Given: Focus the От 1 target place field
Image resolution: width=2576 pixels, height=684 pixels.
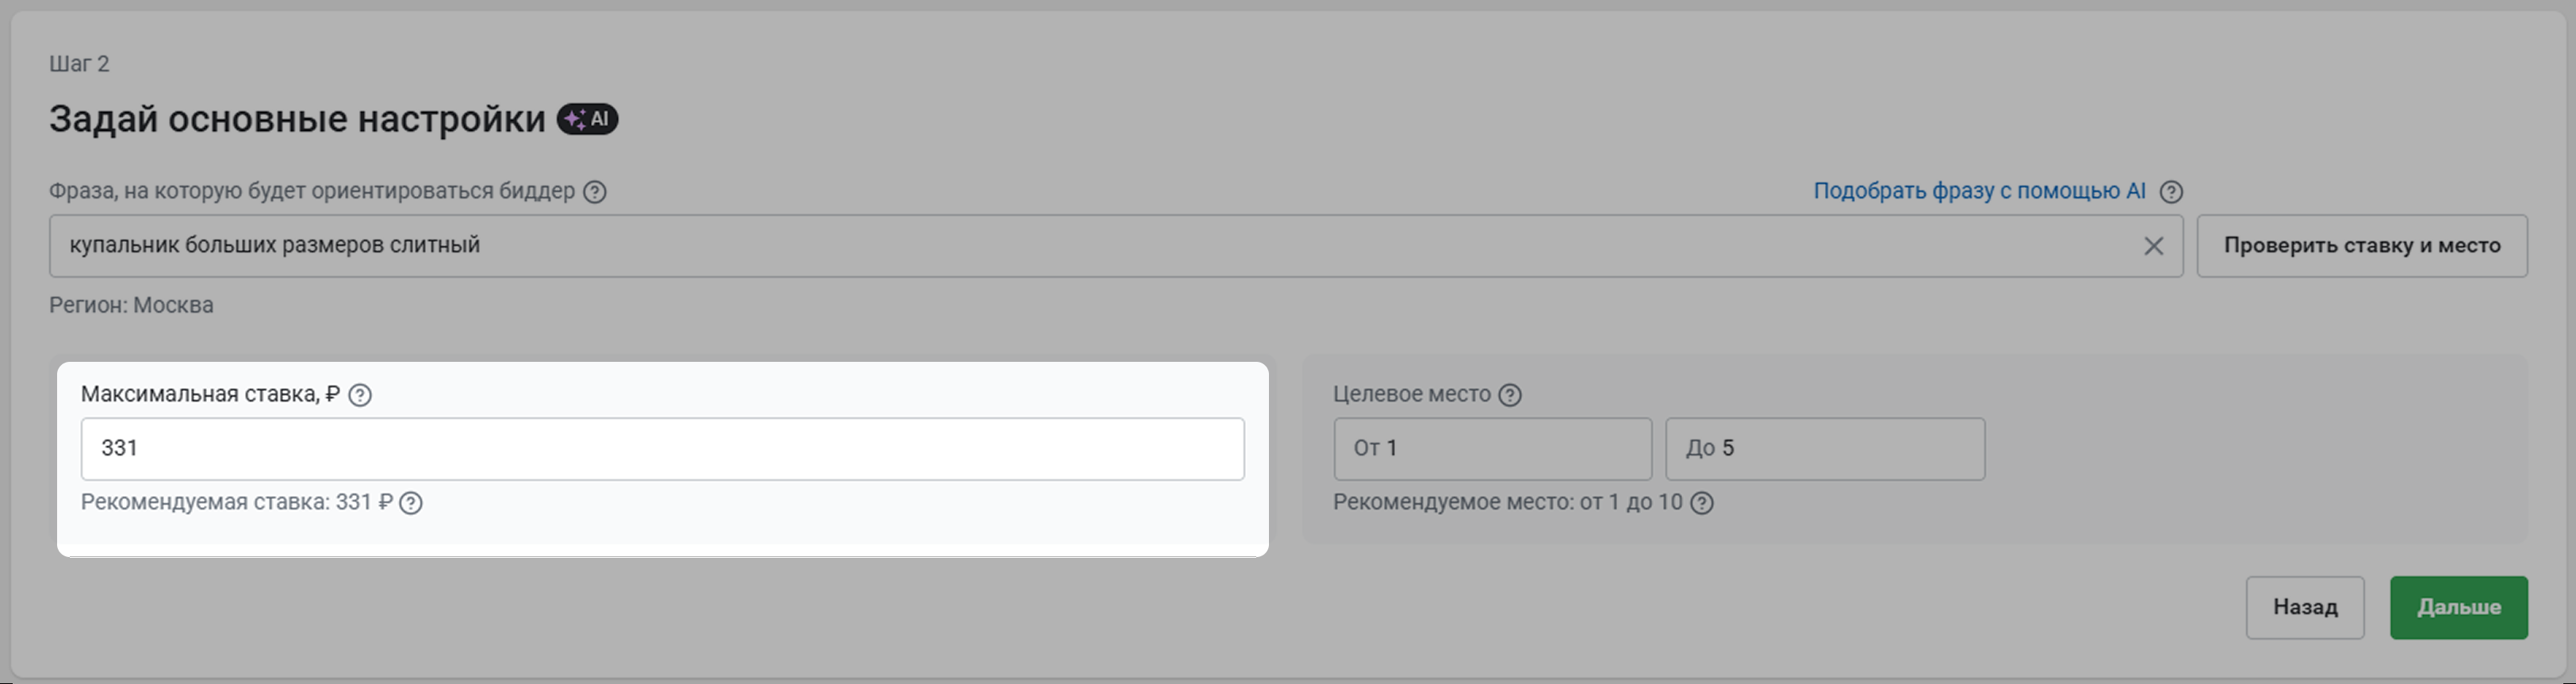Looking at the screenshot, I should [1492, 449].
